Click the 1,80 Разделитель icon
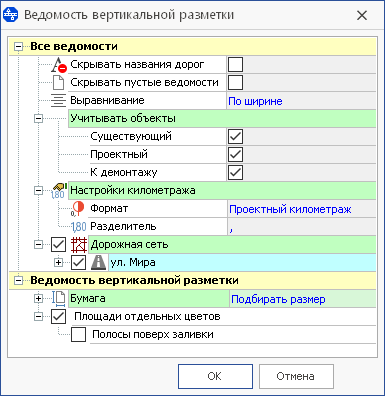 [79, 227]
